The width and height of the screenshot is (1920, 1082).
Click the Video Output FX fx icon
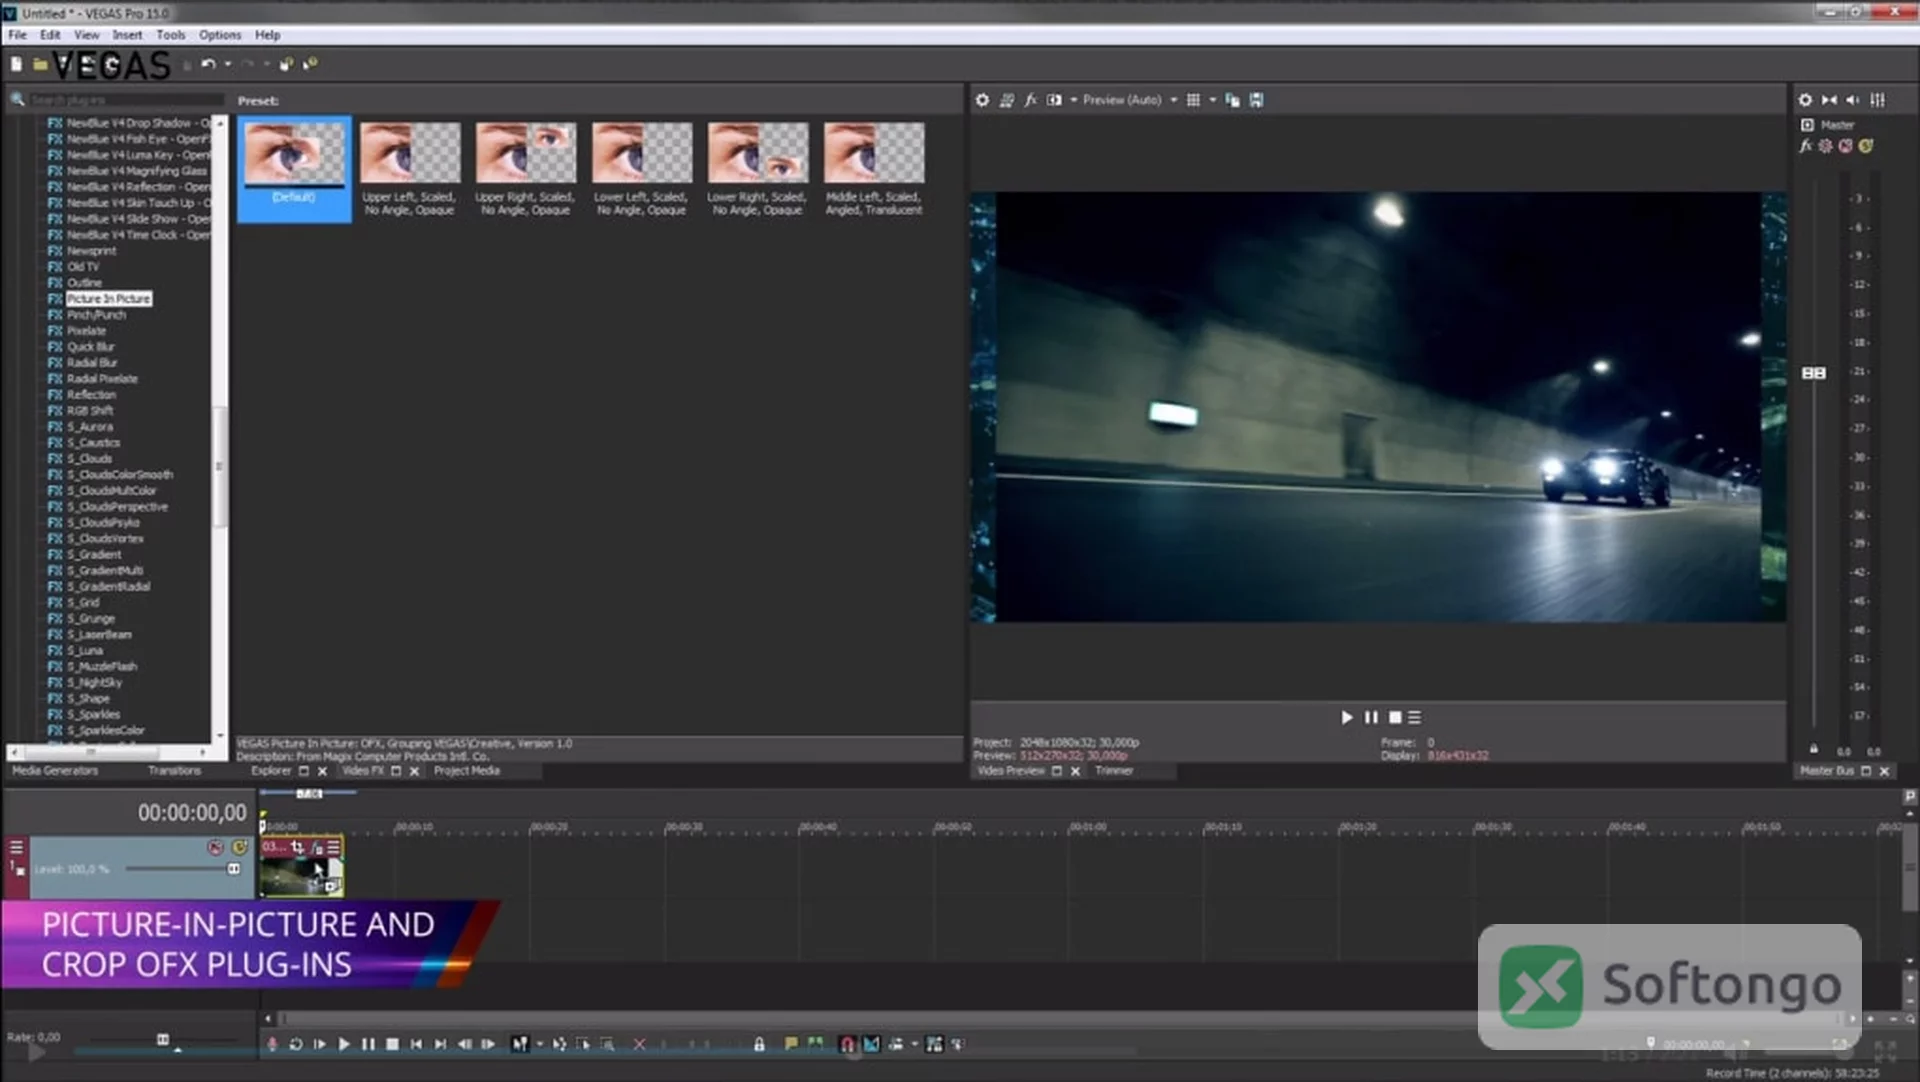(x=1030, y=100)
